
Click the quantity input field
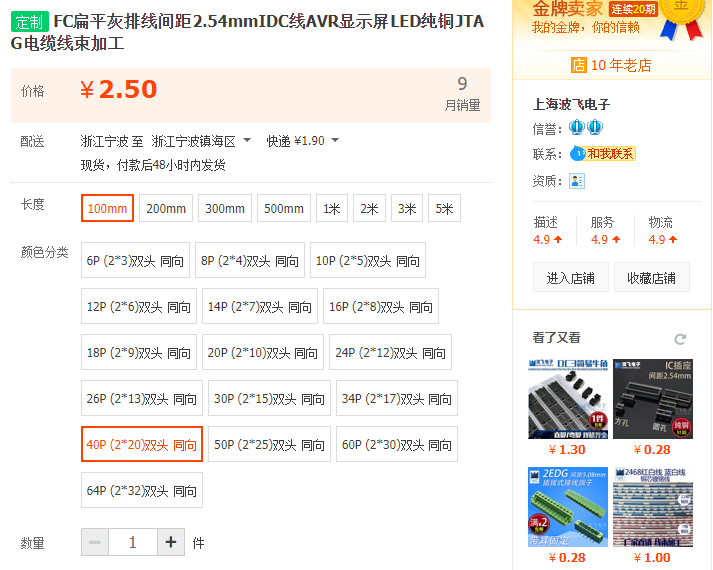[x=133, y=542]
